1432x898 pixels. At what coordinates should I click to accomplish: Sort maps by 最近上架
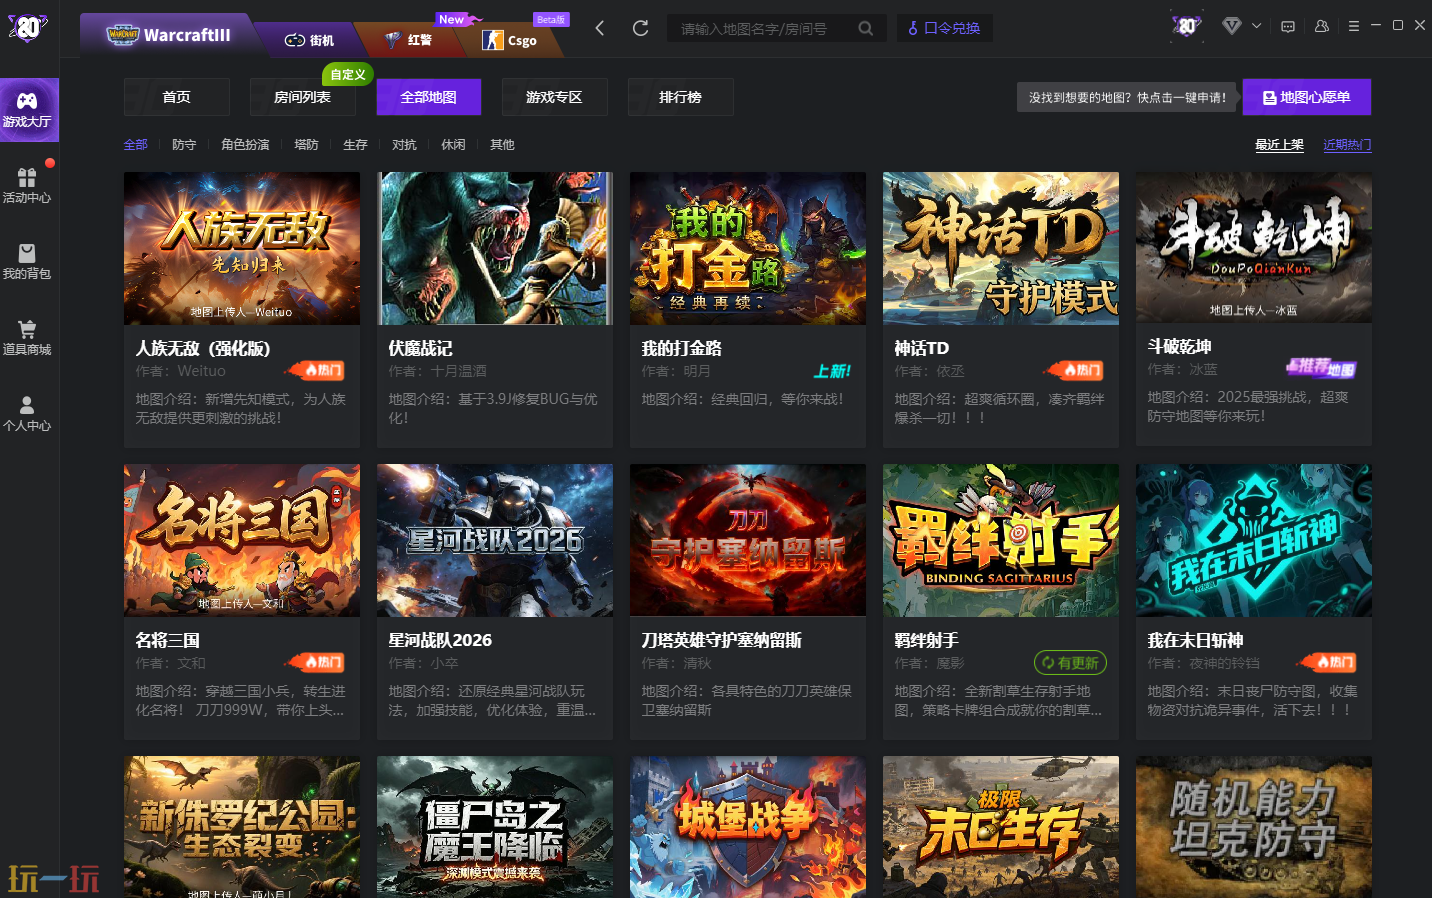click(1280, 145)
